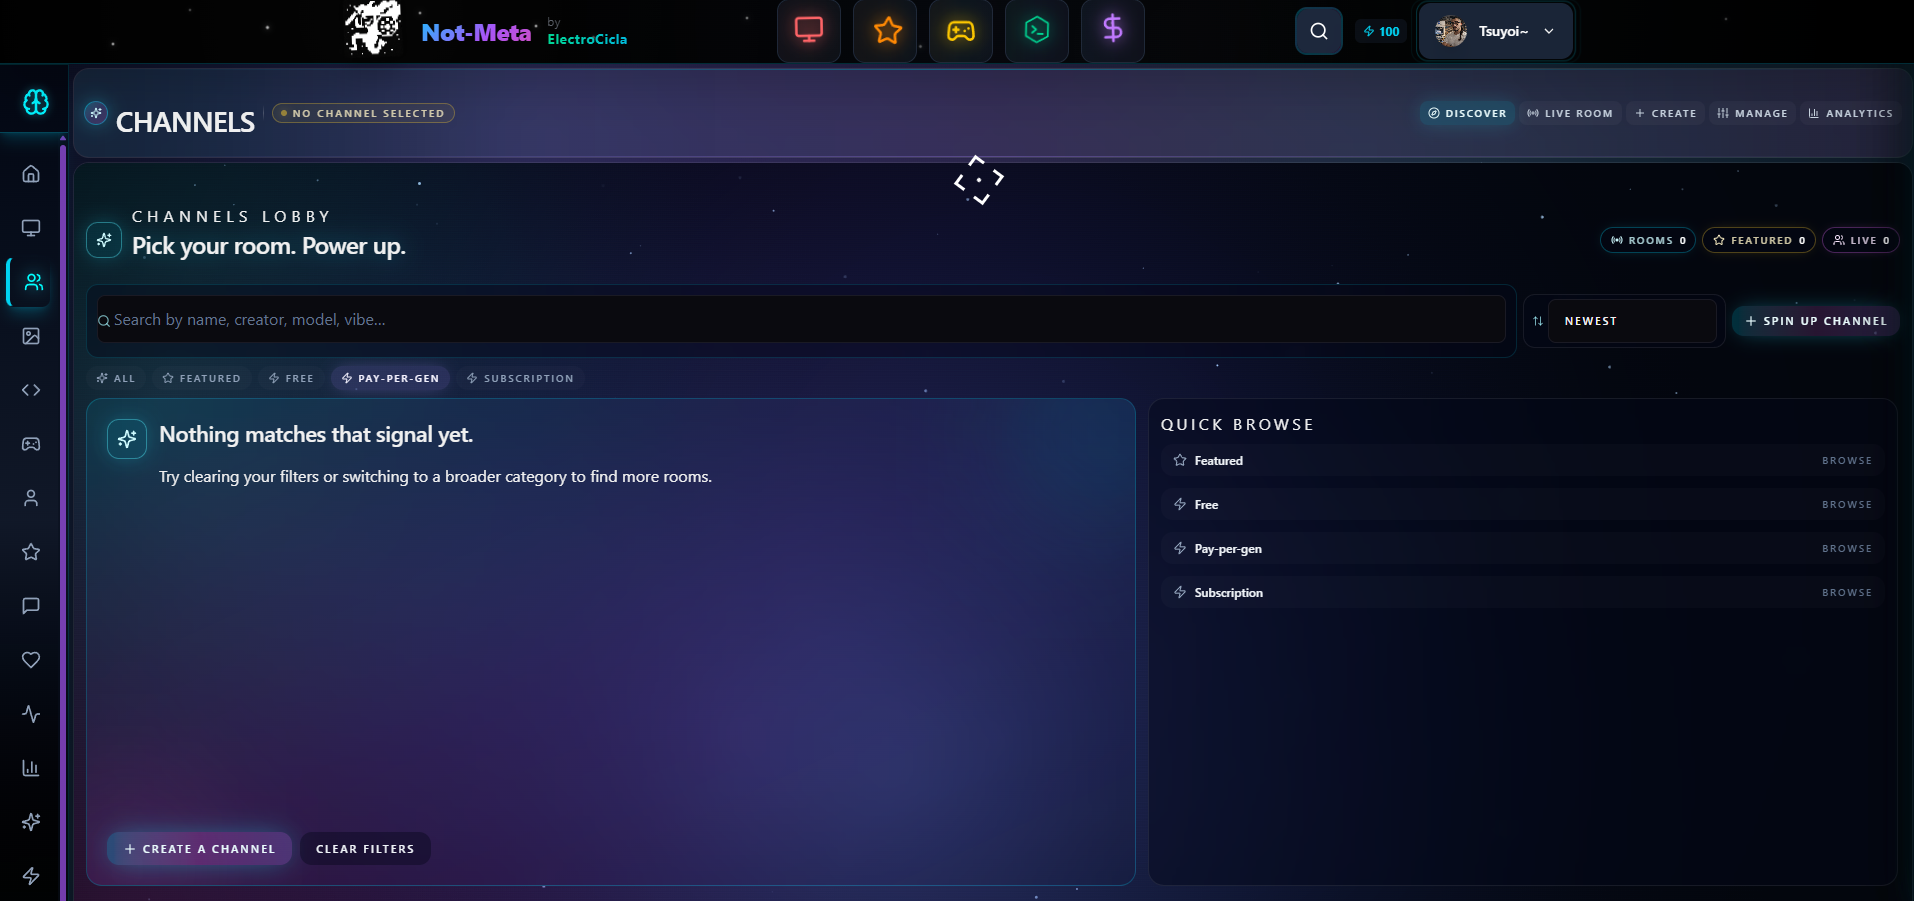Click the Create a Channel button
The height and width of the screenshot is (901, 1914).
[x=199, y=849]
